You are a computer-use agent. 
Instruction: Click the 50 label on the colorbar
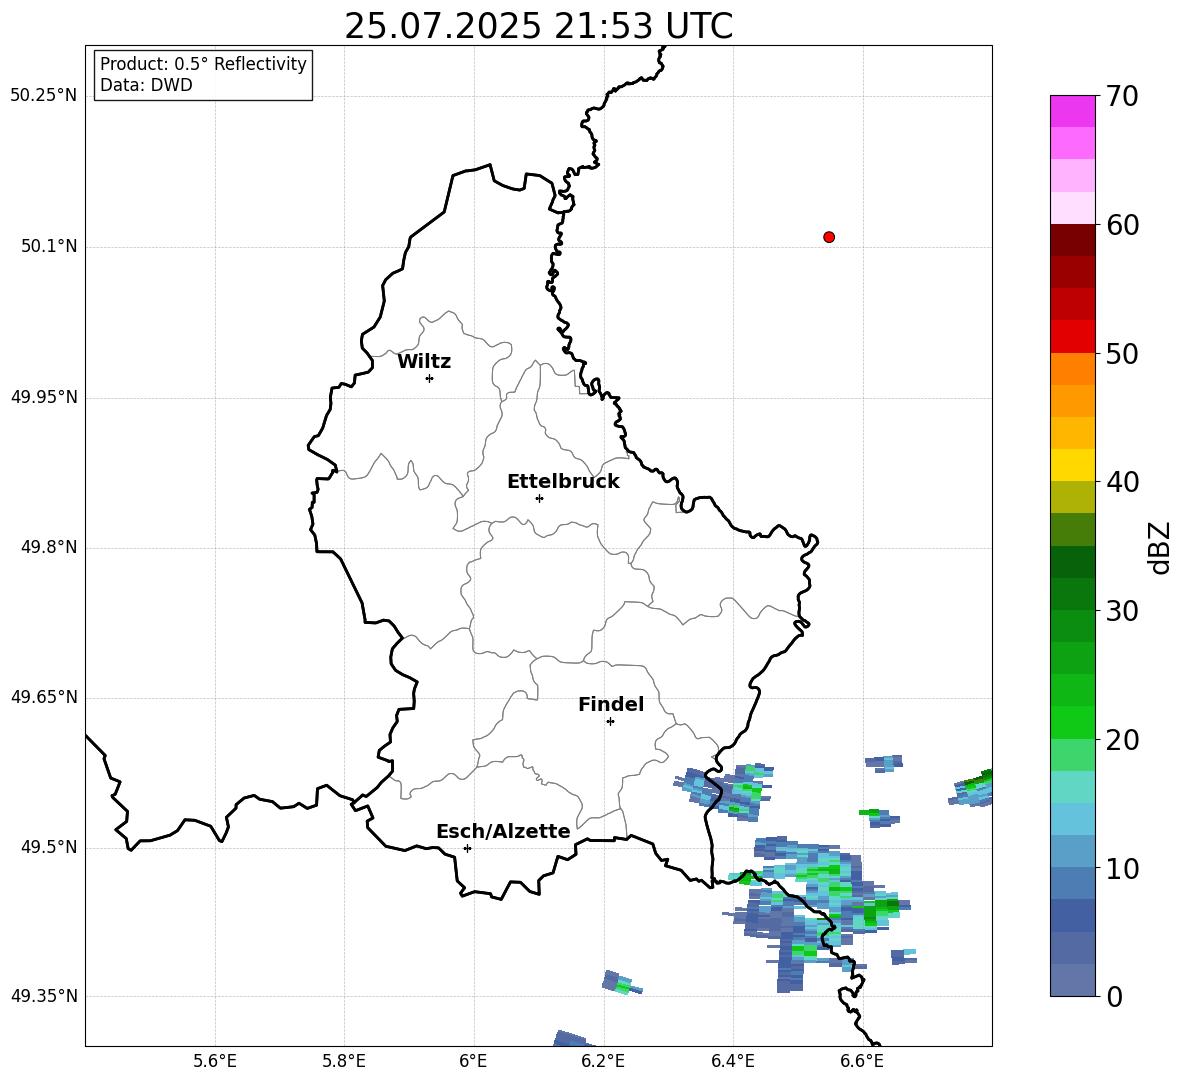1122,354
